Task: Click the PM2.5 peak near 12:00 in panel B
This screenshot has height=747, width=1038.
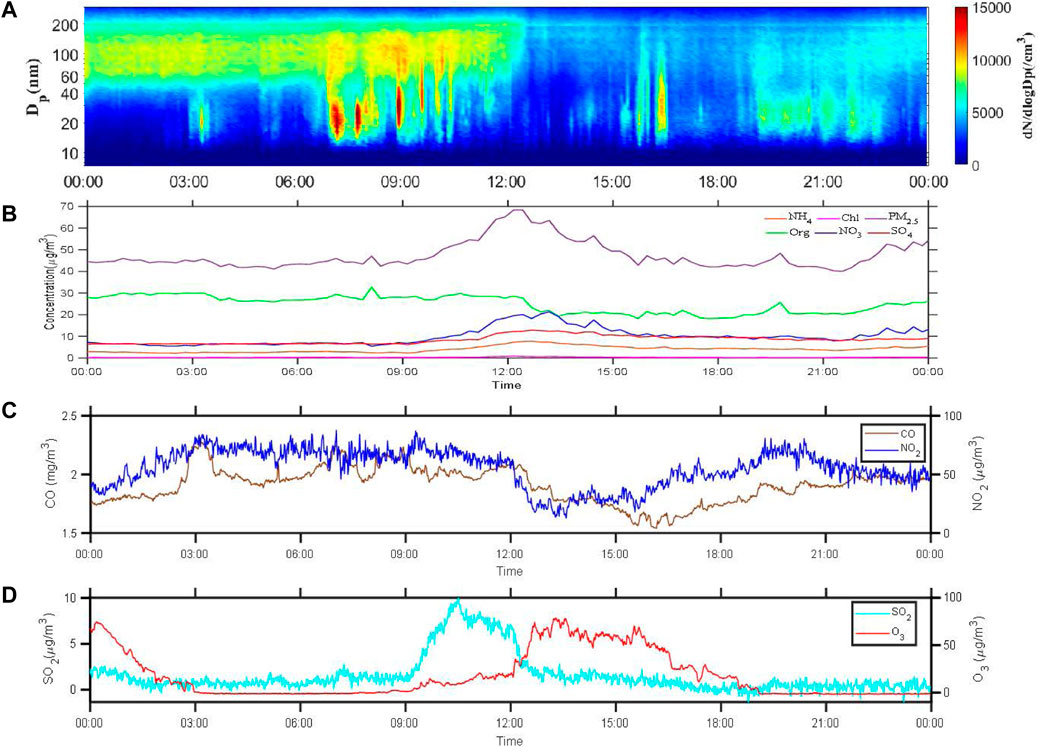Action: pos(519,210)
